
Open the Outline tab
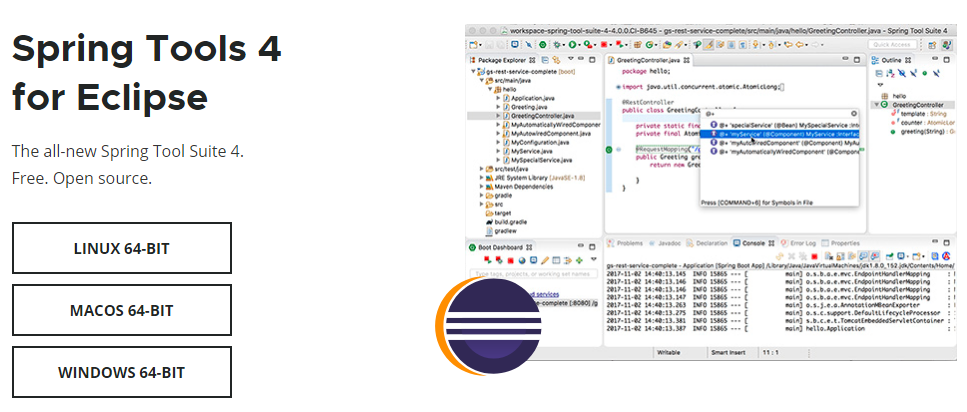(x=891, y=60)
